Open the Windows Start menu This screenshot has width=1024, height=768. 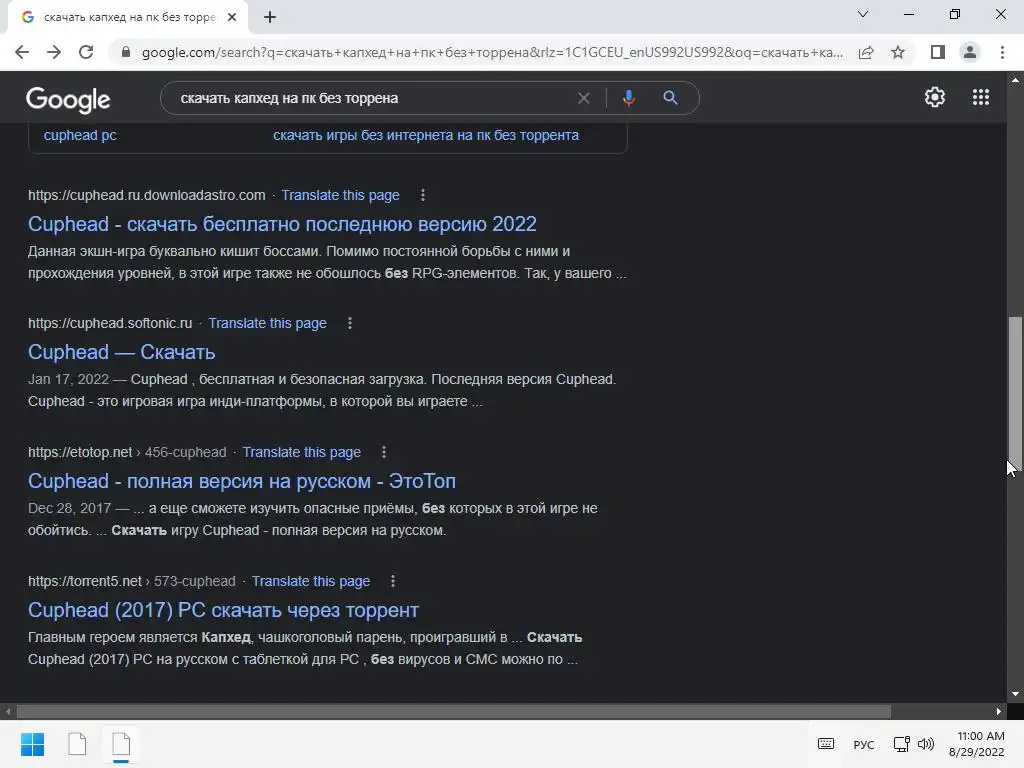pos(32,744)
